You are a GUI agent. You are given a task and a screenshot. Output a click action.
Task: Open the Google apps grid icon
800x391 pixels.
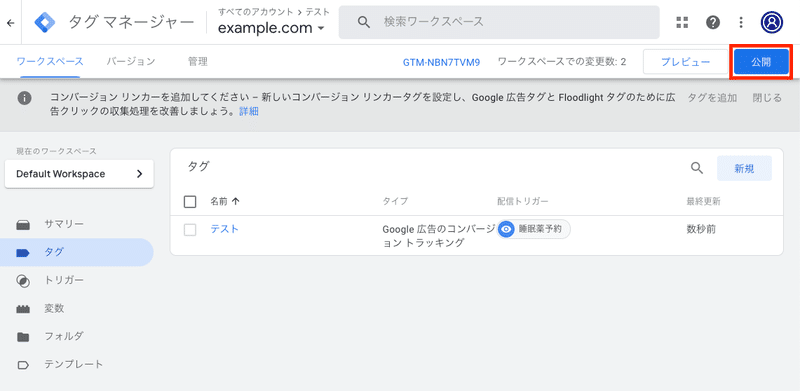(x=682, y=22)
